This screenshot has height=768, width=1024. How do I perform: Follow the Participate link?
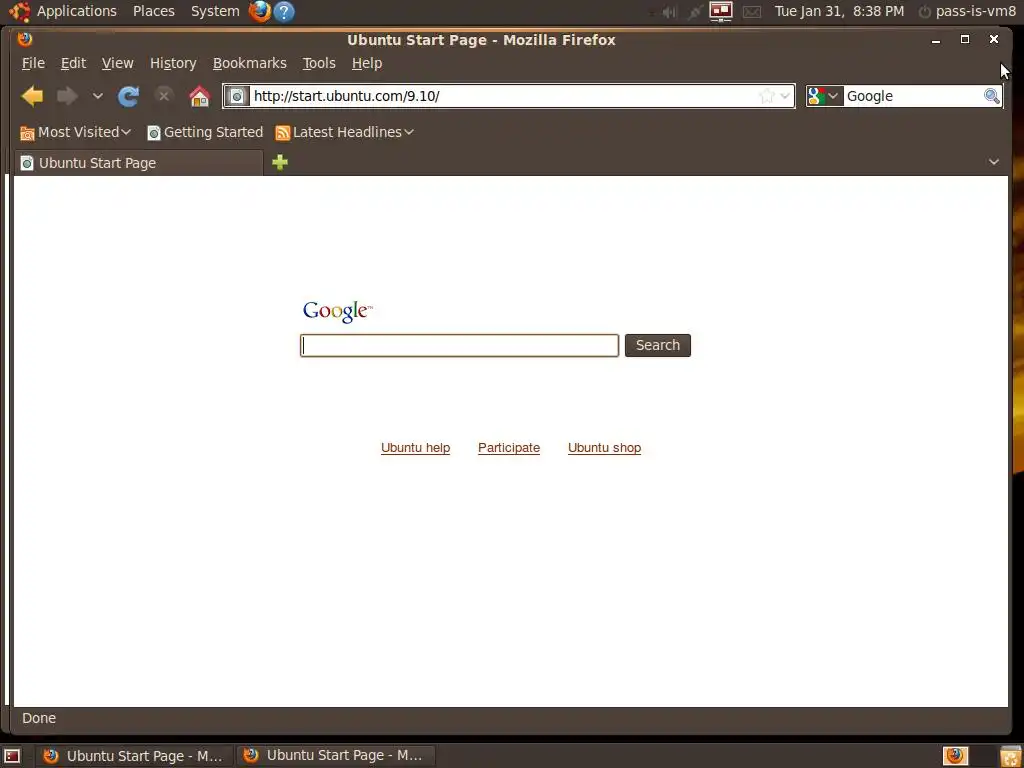pos(509,448)
